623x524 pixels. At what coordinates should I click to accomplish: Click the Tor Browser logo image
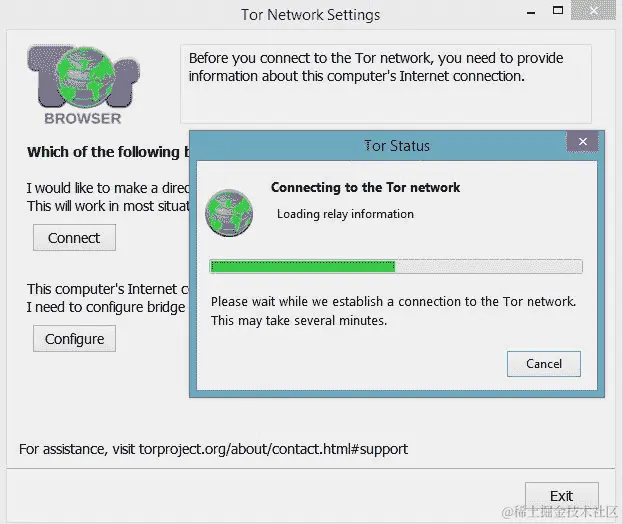83,85
